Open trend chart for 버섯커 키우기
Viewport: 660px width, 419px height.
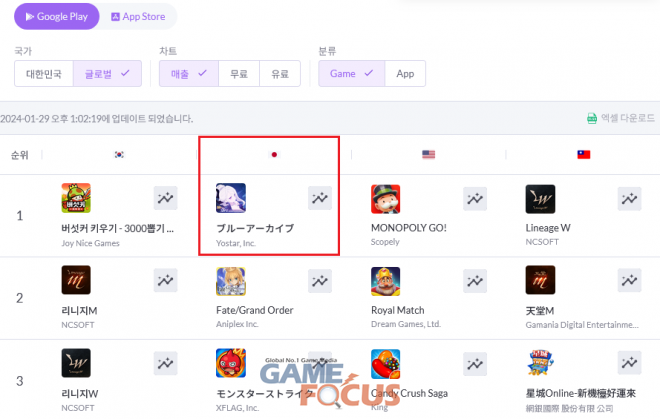[165, 198]
